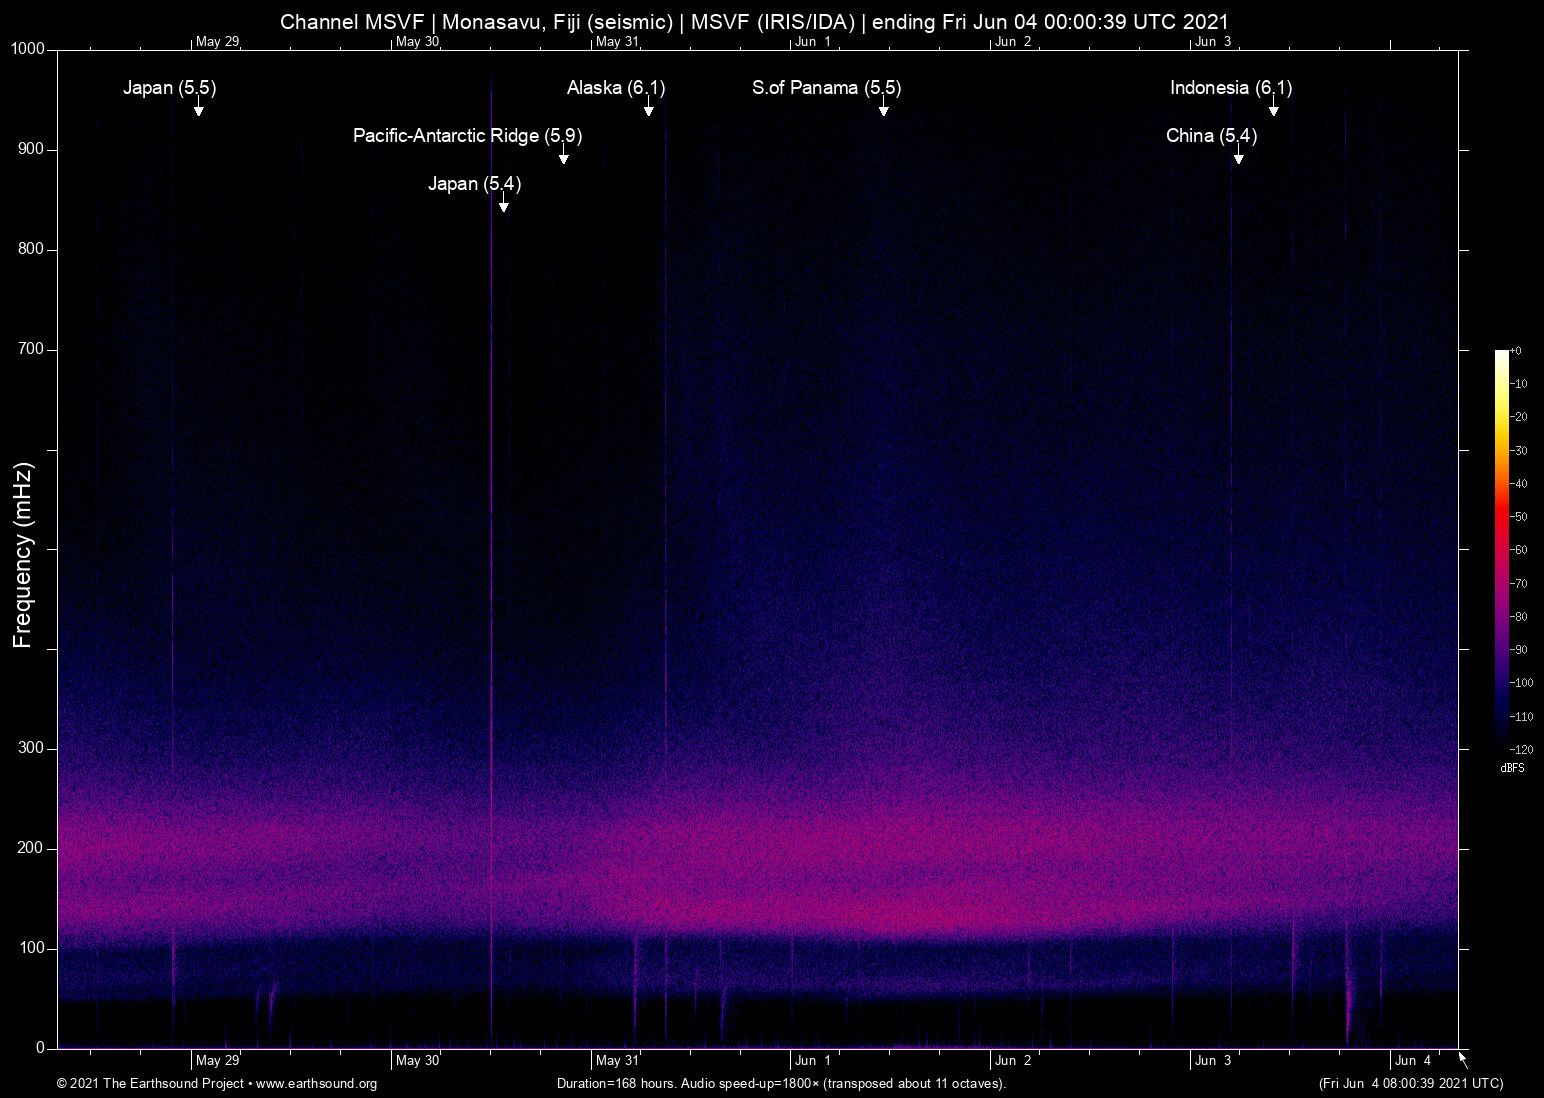The height and width of the screenshot is (1098, 1544).
Task: Select 'Jun 1' on the bottom time axis
Action: pyautogui.click(x=813, y=1060)
